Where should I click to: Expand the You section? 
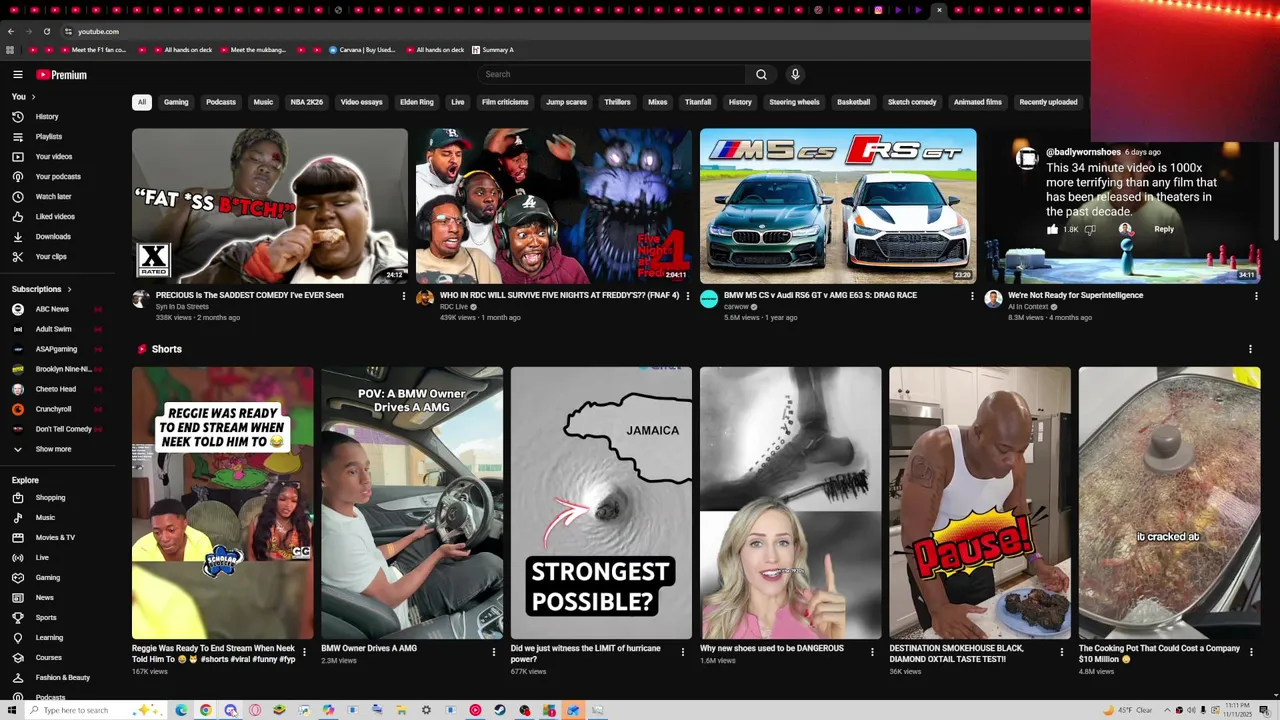pos(23,97)
